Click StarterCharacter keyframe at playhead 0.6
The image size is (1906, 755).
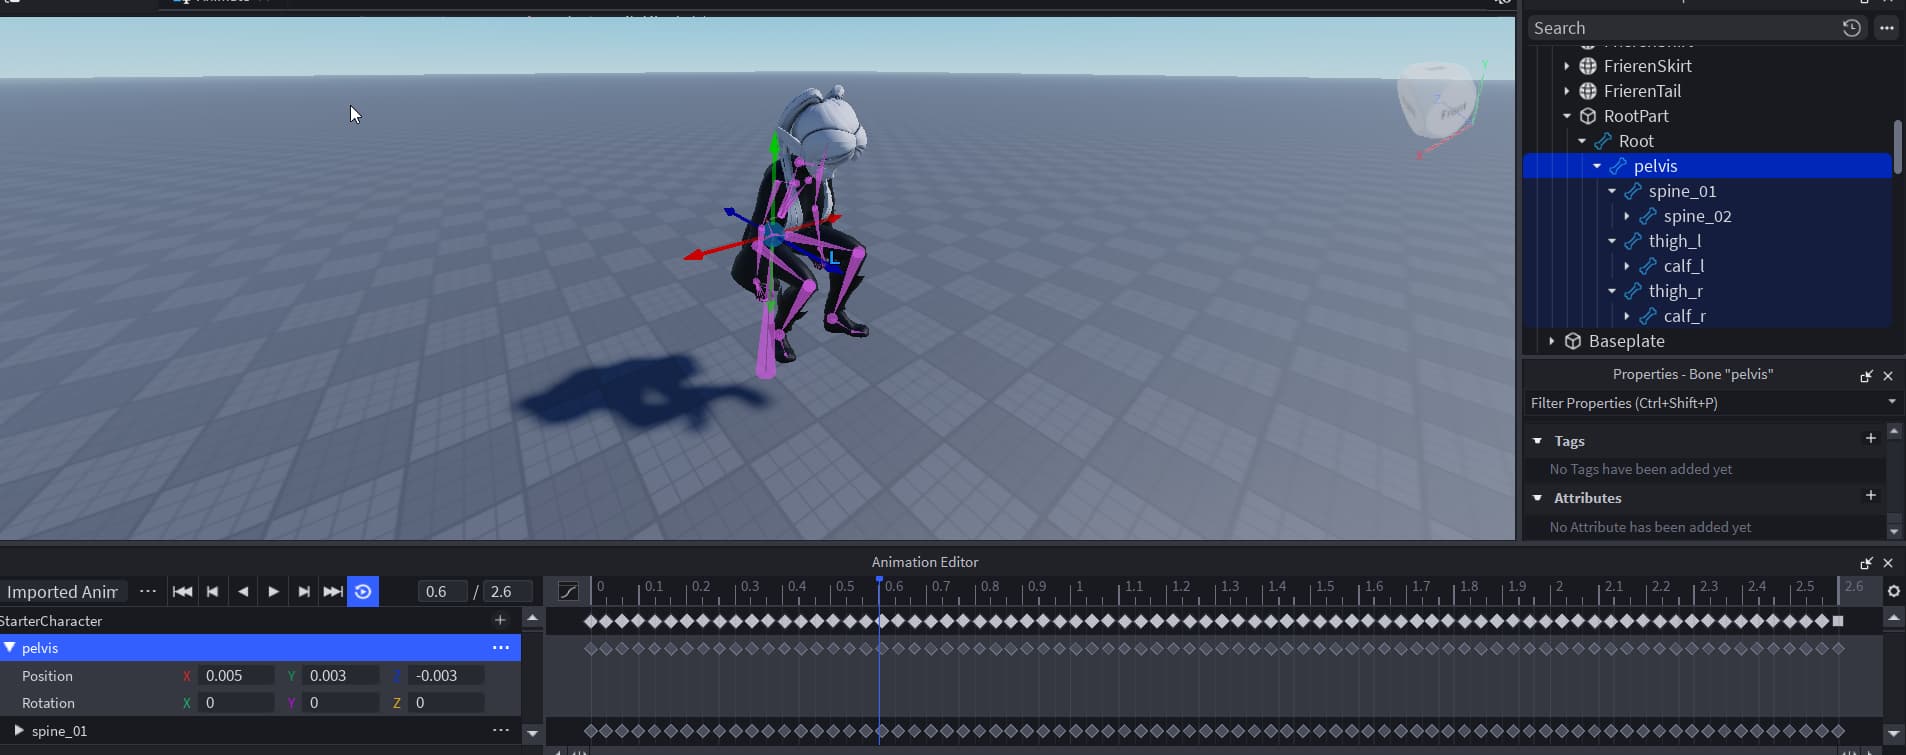point(880,621)
